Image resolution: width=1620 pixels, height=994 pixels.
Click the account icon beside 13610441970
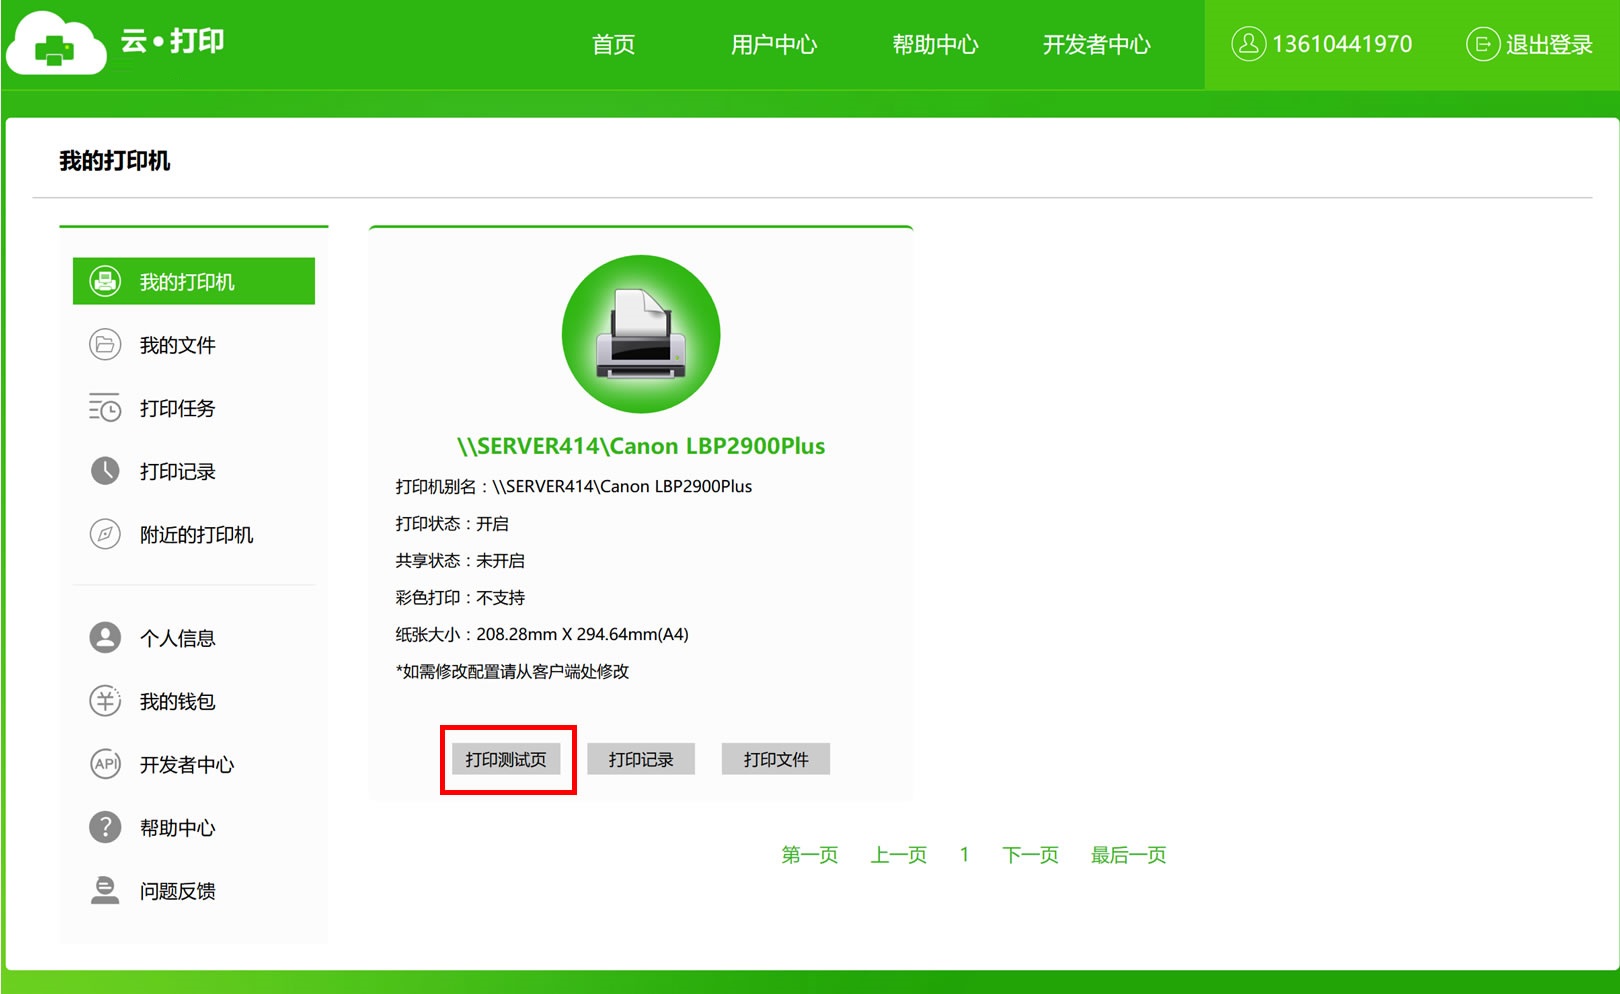click(1247, 44)
